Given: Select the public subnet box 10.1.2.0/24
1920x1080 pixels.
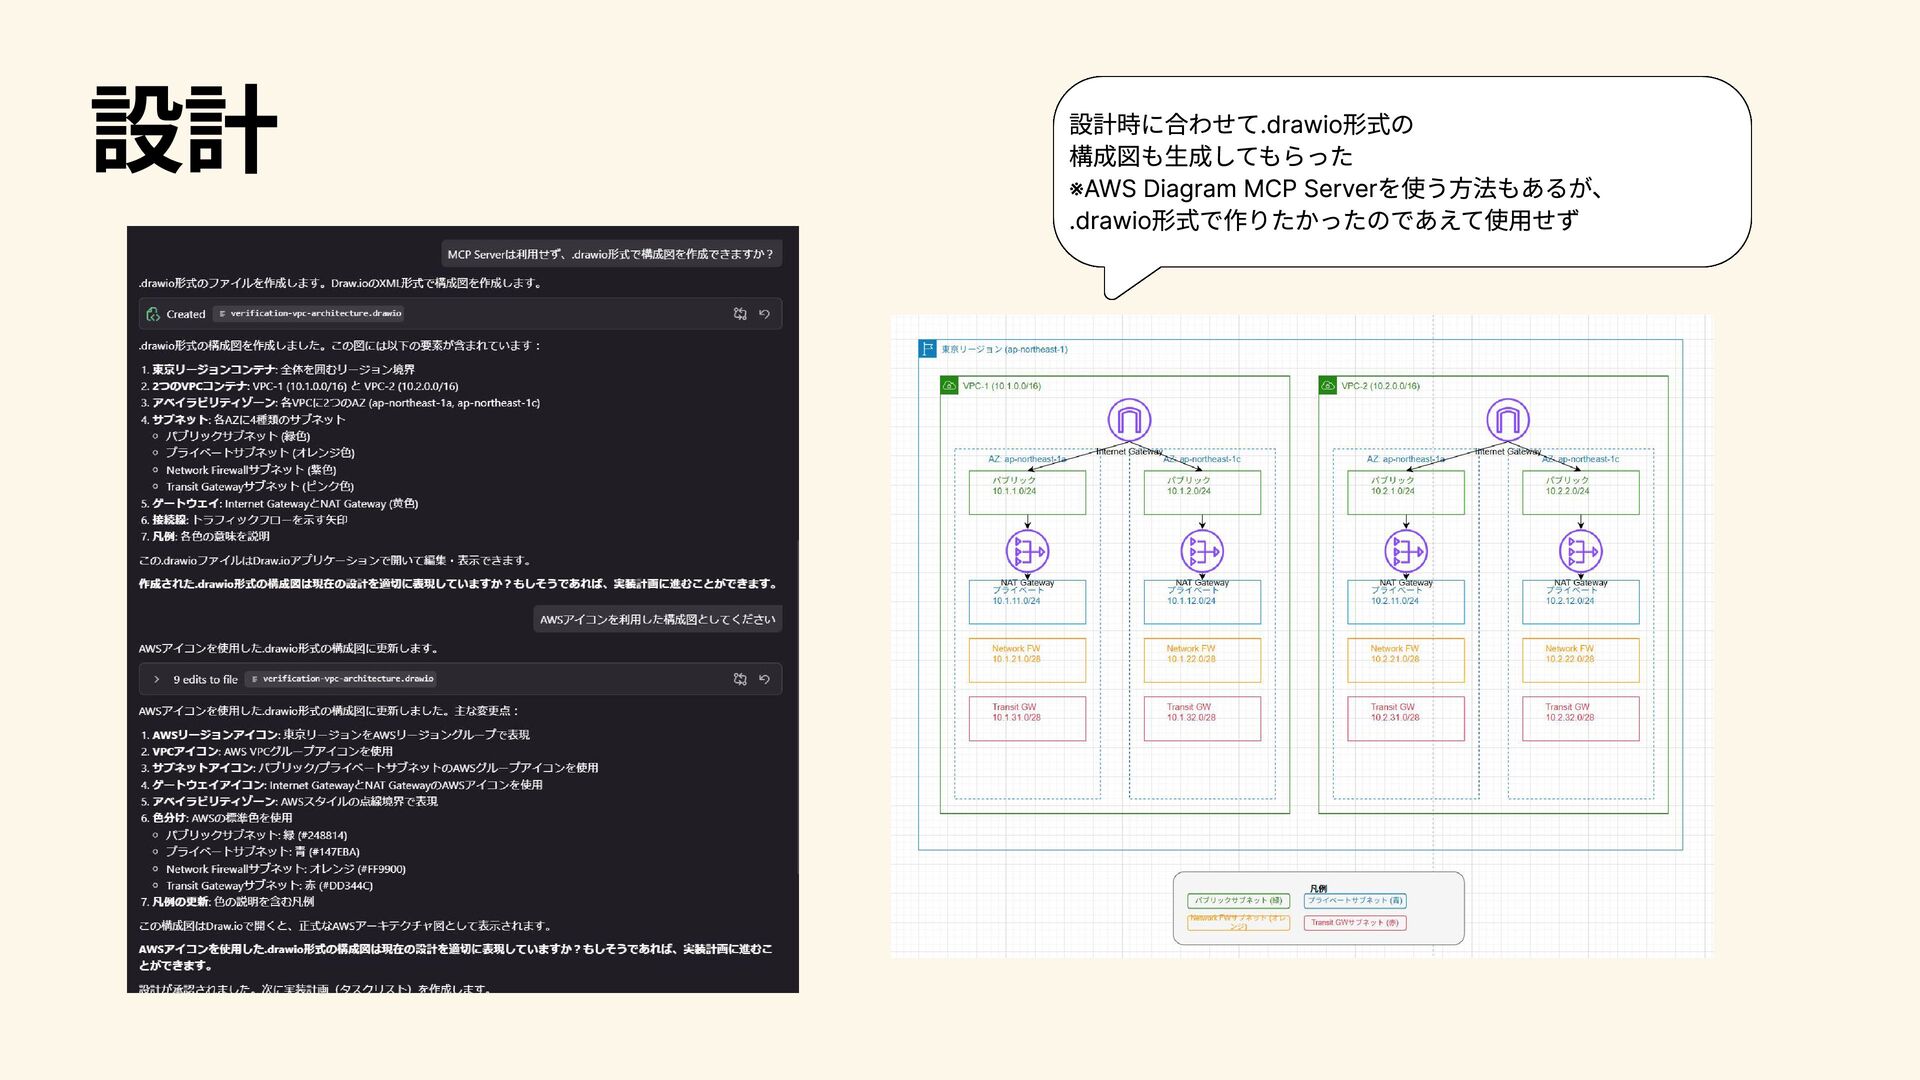Looking at the screenshot, I should [1202, 493].
